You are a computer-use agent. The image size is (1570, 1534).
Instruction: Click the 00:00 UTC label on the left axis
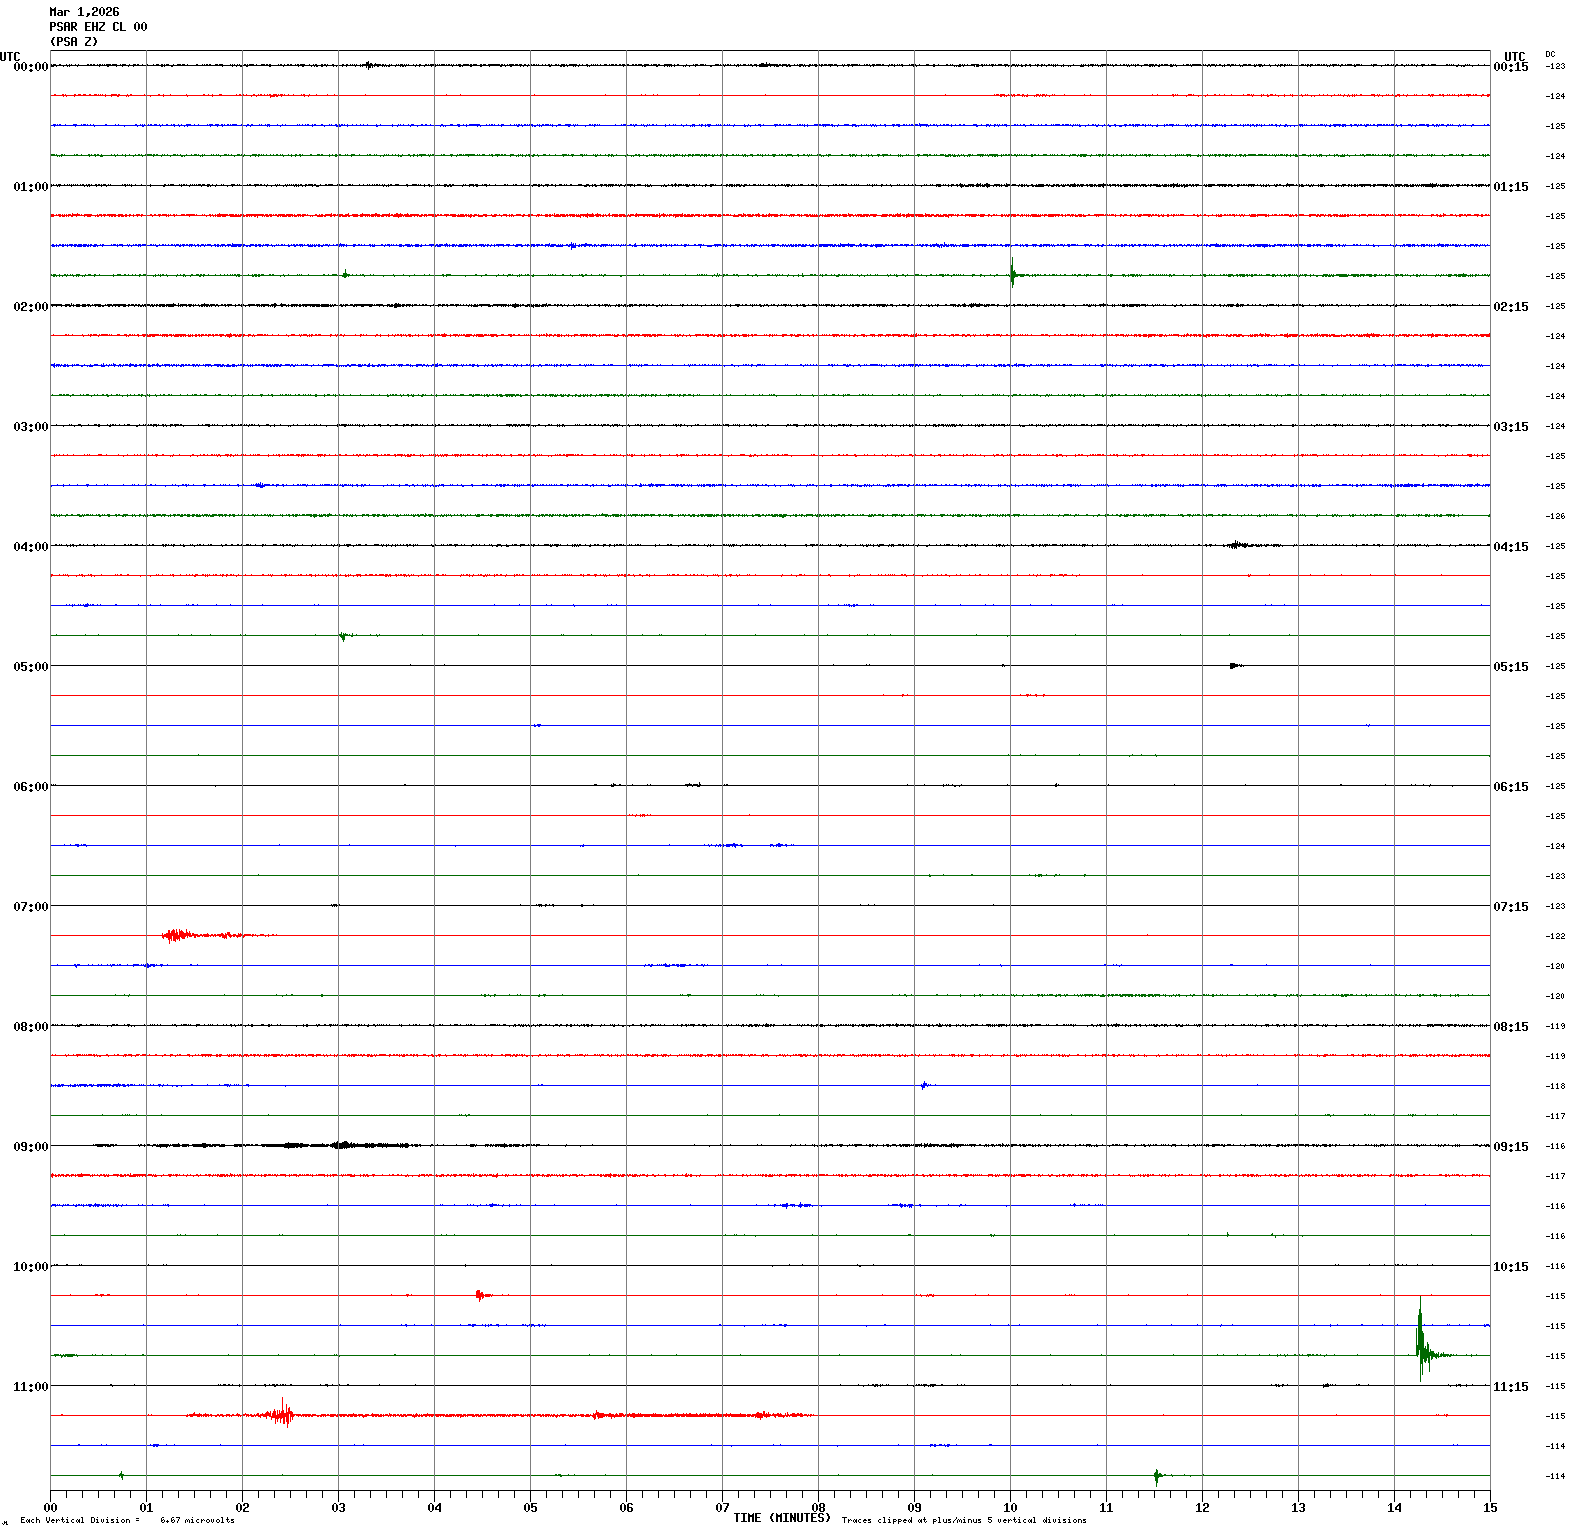[x=30, y=67]
